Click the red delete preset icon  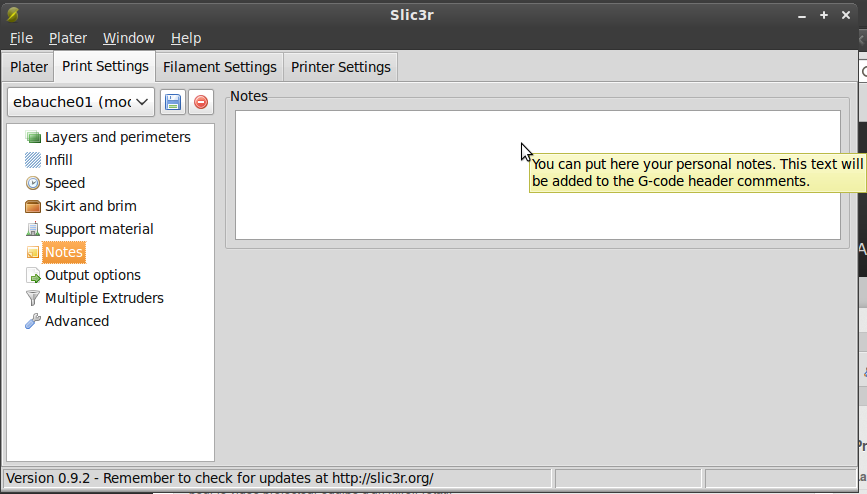201,102
